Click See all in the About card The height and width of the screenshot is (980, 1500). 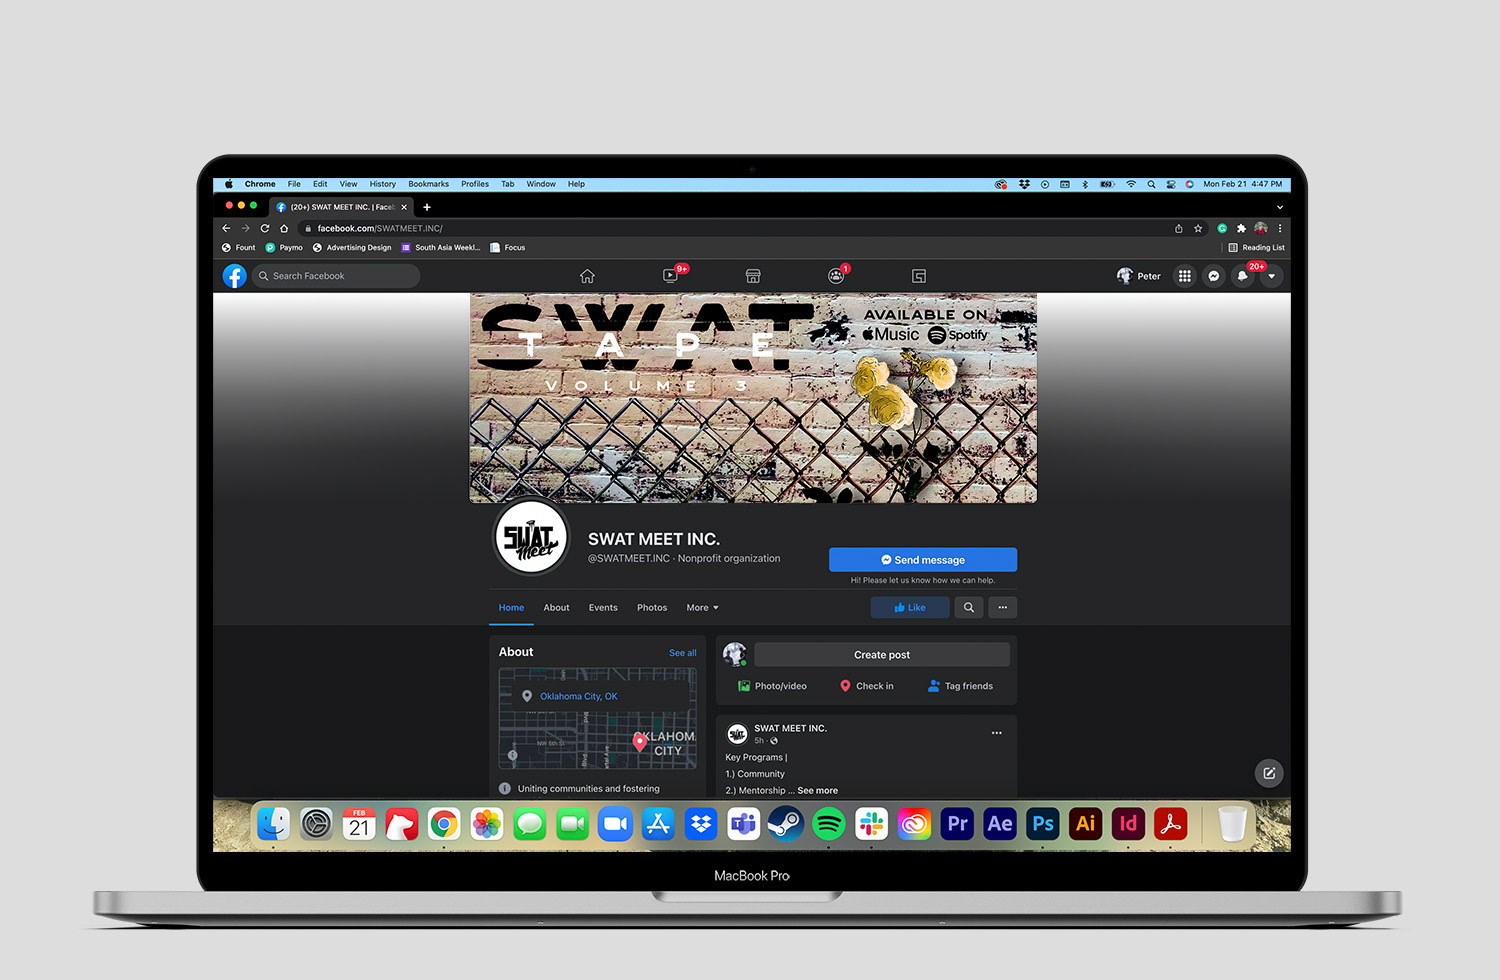[x=683, y=653]
